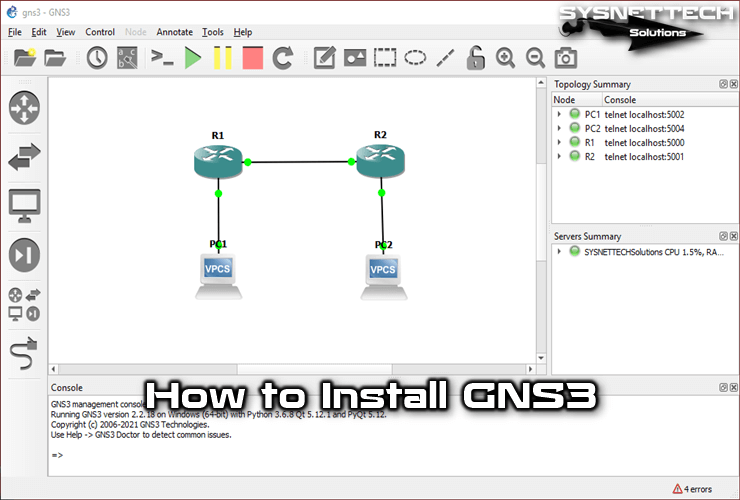Select the draw ellipse tool
The image size is (740, 500).
[x=415, y=58]
